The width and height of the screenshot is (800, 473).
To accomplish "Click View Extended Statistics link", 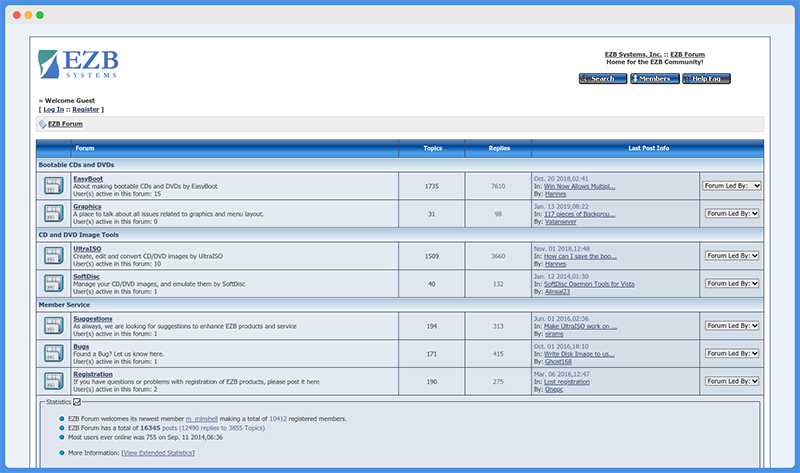I will point(158,453).
